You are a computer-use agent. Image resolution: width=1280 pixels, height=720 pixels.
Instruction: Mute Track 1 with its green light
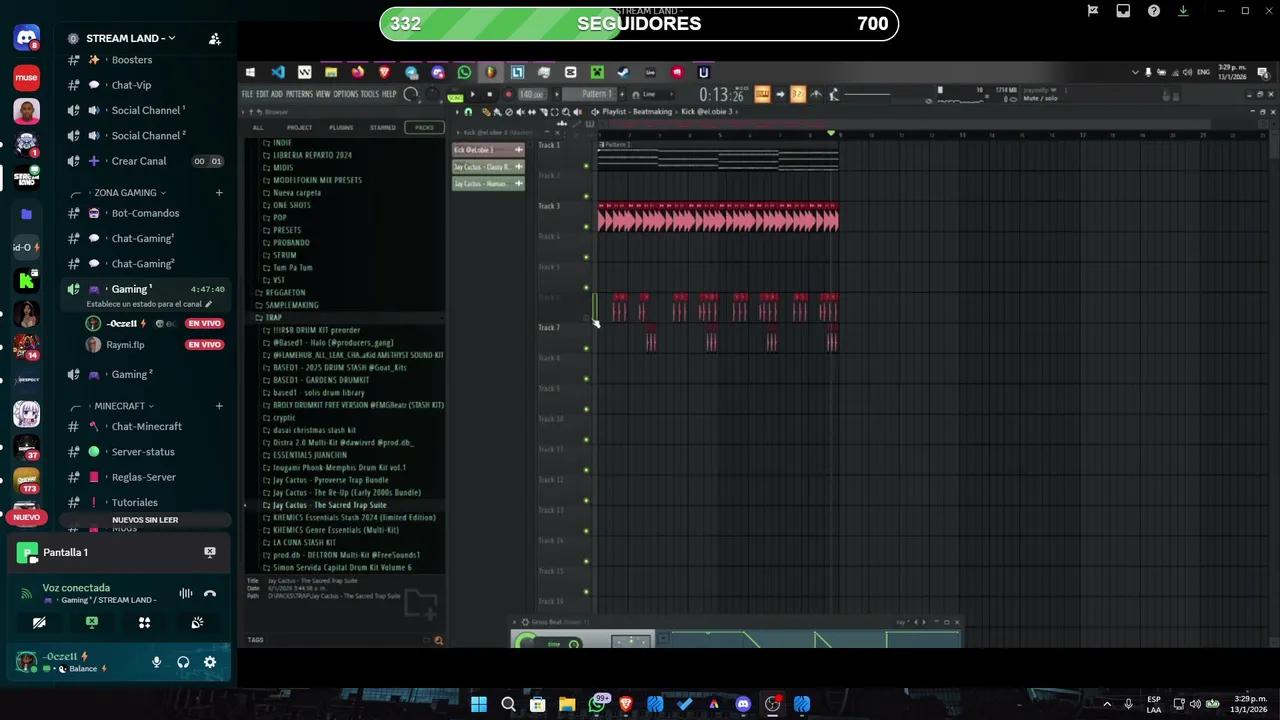[x=586, y=166]
